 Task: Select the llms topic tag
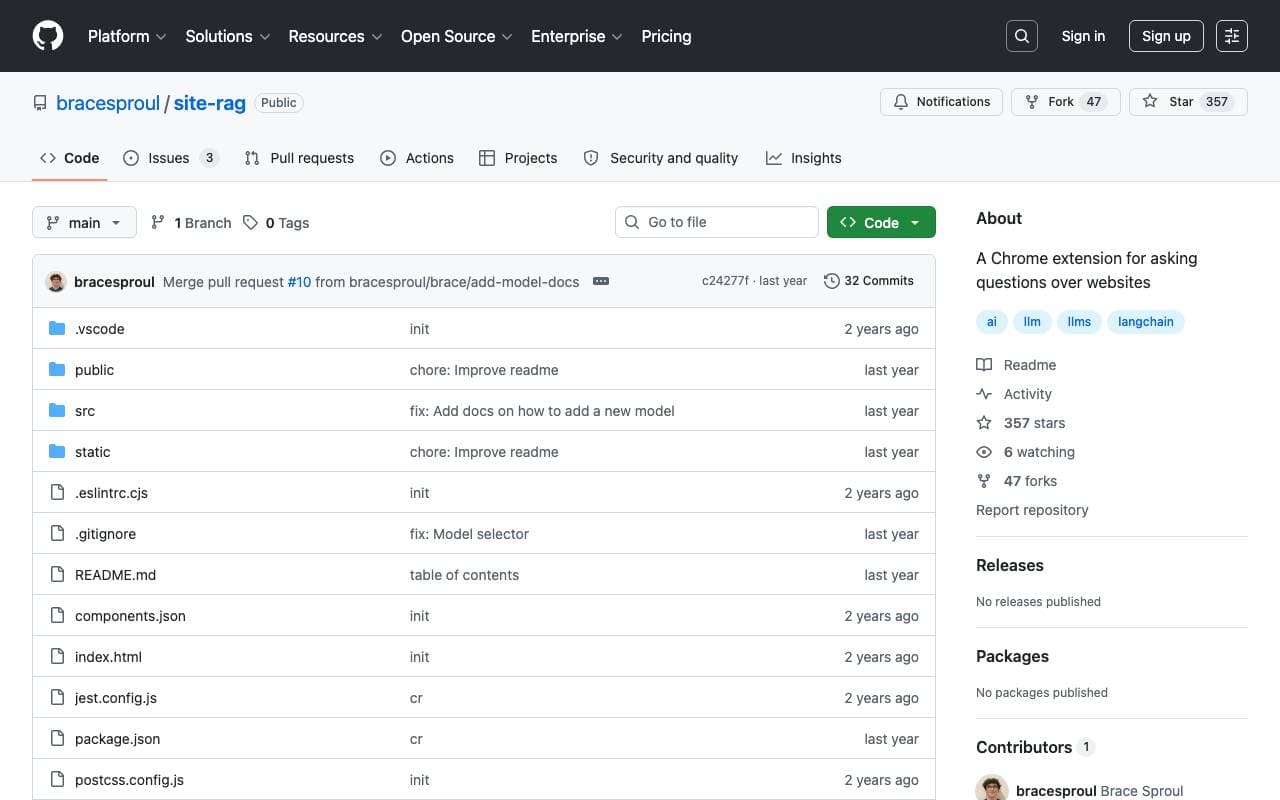1079,322
